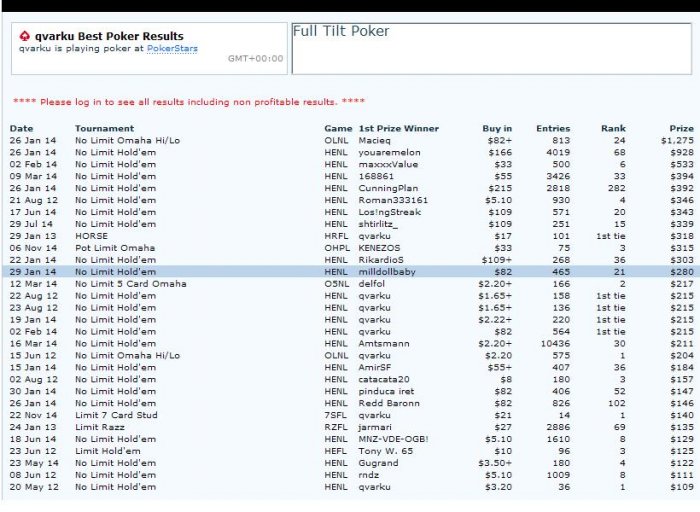The image size is (700, 512).
Task: Click winner name KENEZOS
Action: pyautogui.click(x=379, y=248)
